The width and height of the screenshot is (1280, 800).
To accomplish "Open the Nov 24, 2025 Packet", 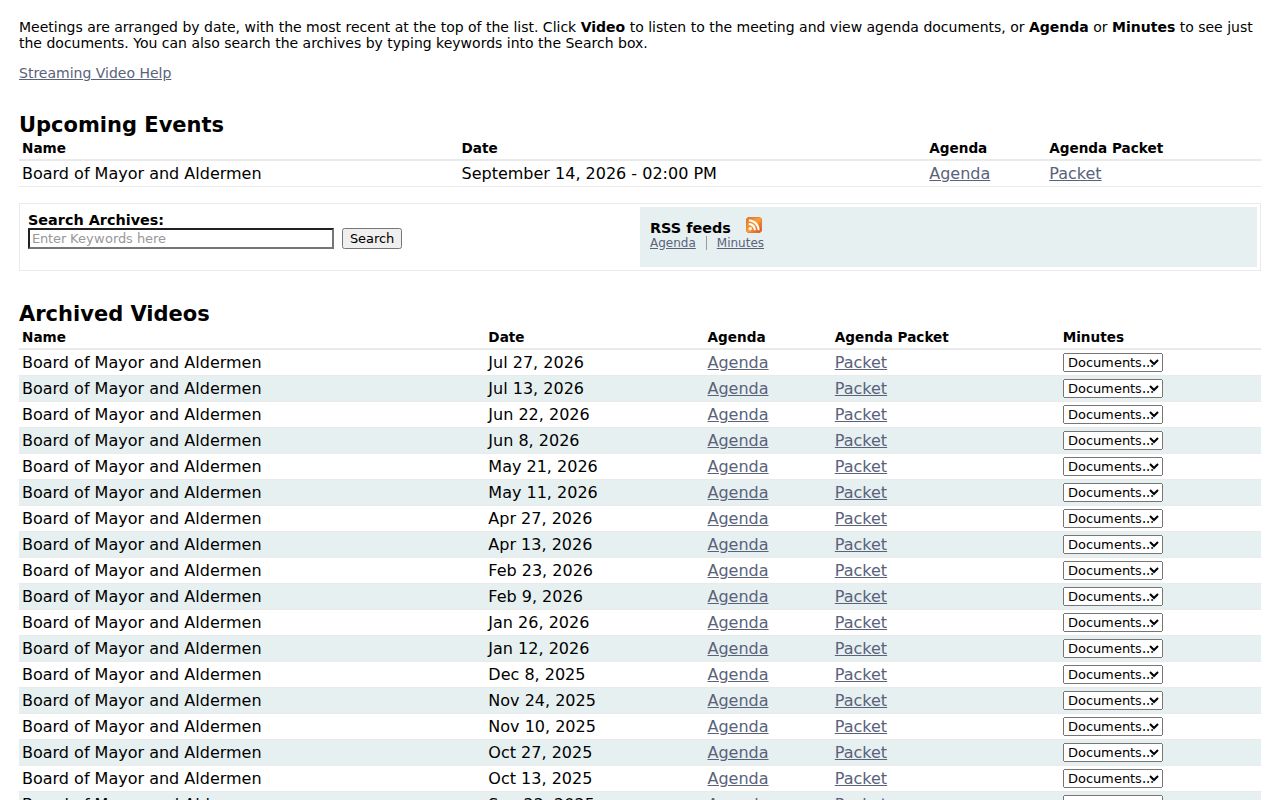I will tap(861, 700).
